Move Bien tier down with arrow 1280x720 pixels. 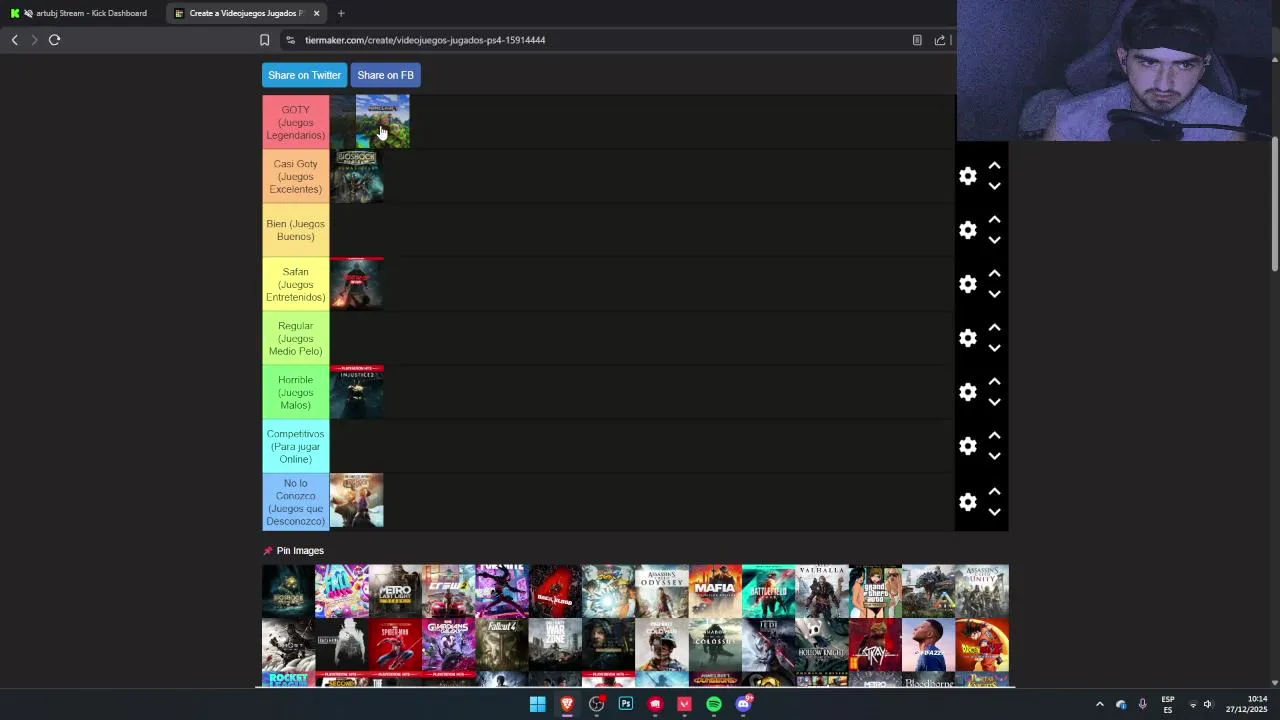click(994, 240)
